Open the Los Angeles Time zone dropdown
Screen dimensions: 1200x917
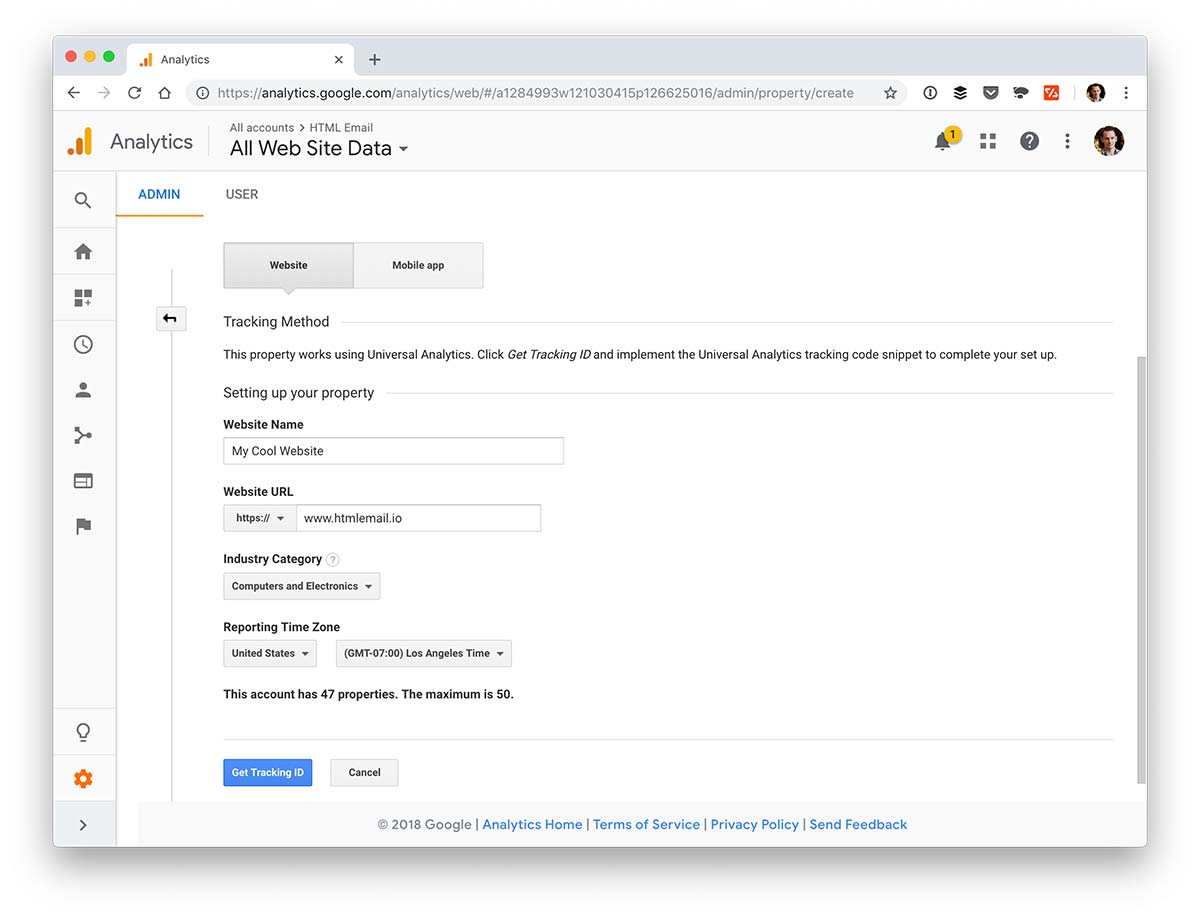point(424,653)
